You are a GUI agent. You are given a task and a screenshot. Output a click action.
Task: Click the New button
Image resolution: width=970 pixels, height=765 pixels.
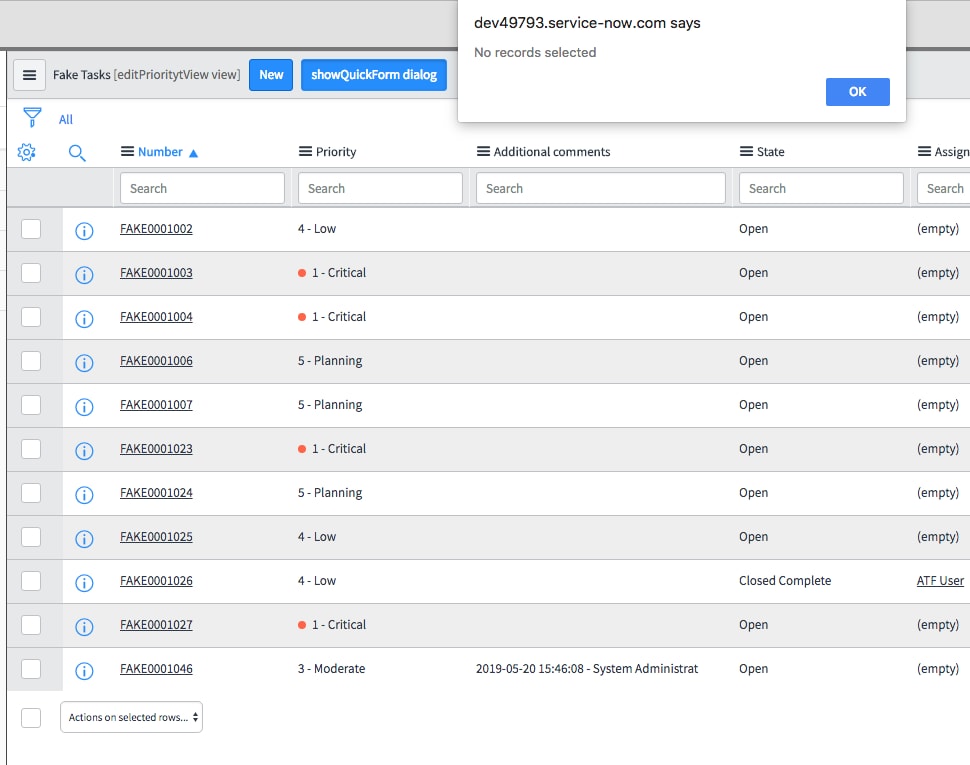tap(270, 74)
